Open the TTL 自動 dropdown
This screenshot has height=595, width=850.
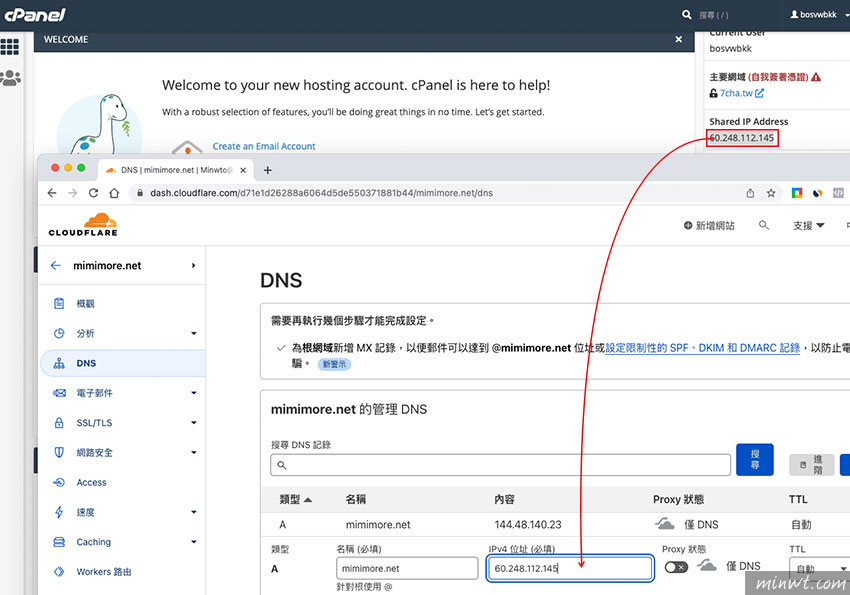pyautogui.click(x=820, y=569)
